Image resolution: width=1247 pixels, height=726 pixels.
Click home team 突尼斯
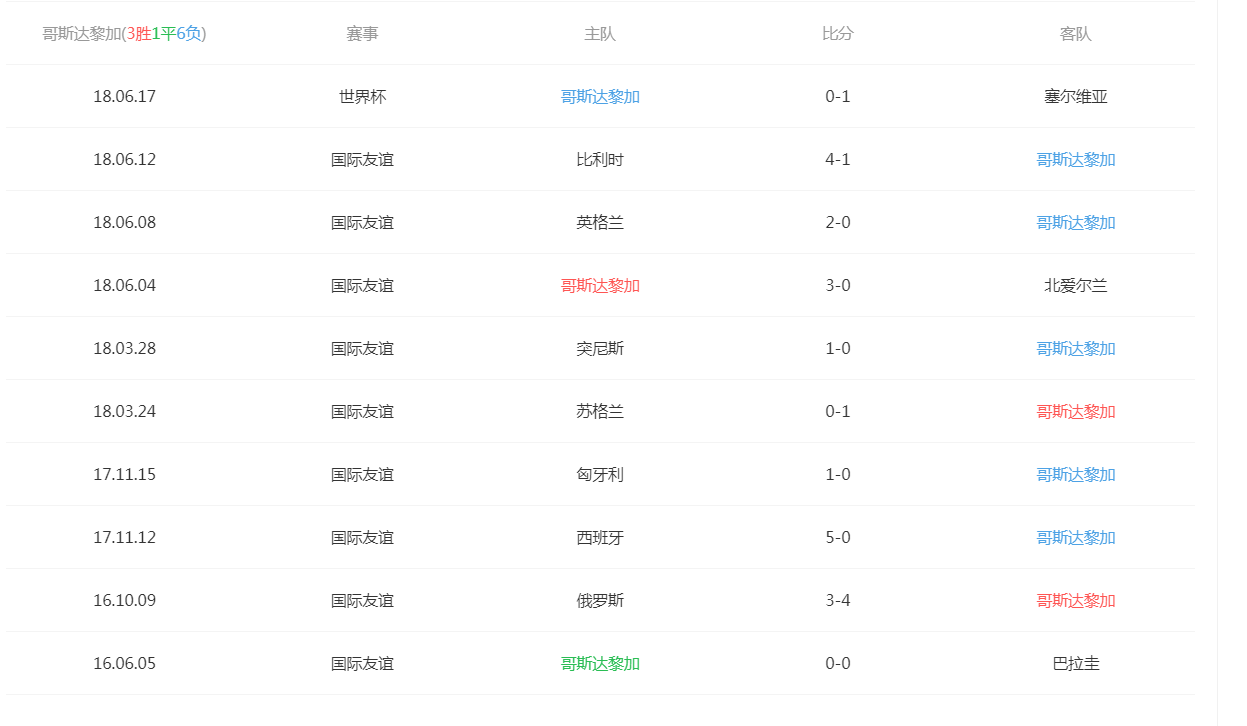point(600,349)
